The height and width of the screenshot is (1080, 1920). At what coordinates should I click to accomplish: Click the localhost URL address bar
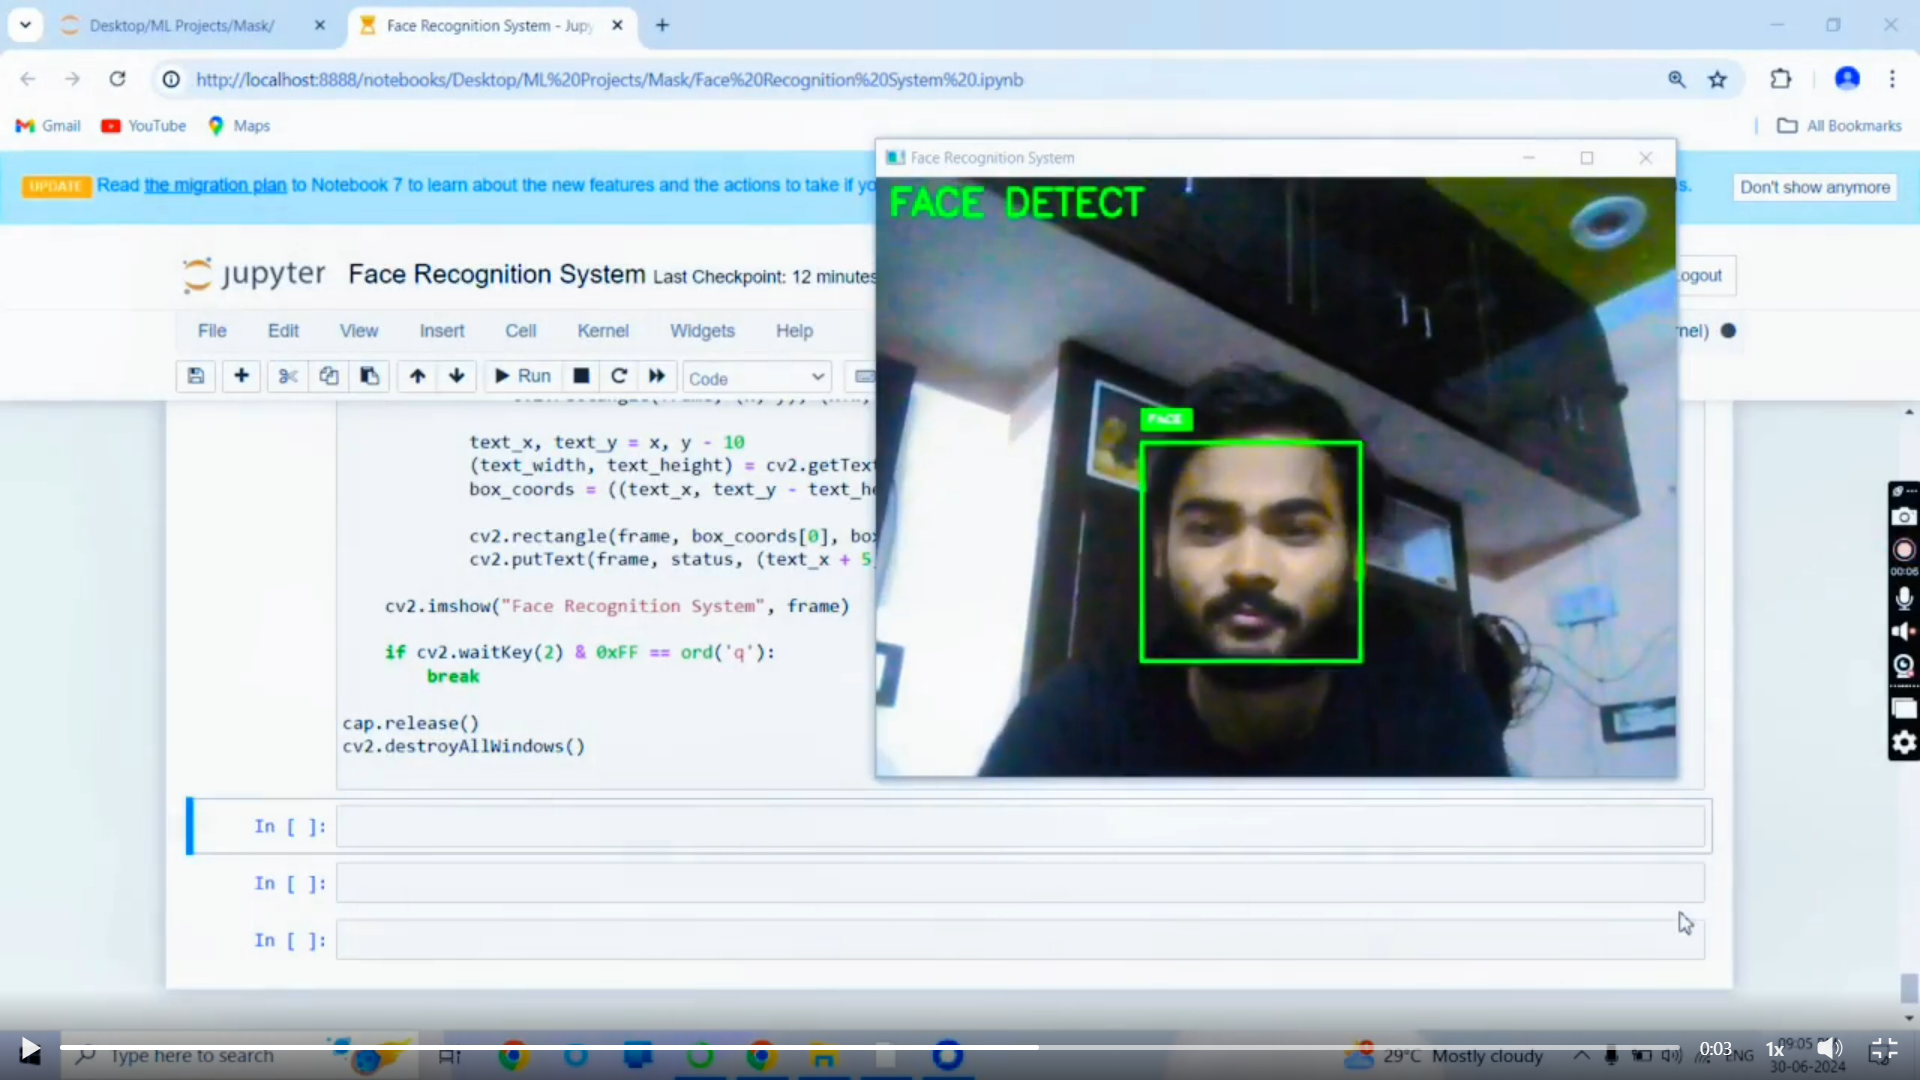(609, 79)
